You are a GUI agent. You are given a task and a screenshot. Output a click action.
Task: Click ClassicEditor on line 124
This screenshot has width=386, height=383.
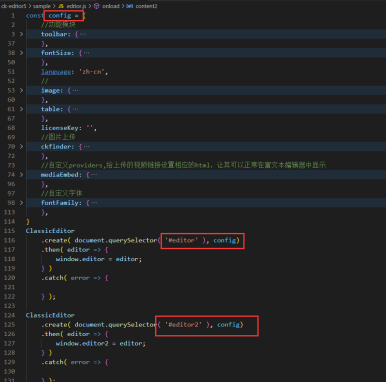(x=50, y=315)
